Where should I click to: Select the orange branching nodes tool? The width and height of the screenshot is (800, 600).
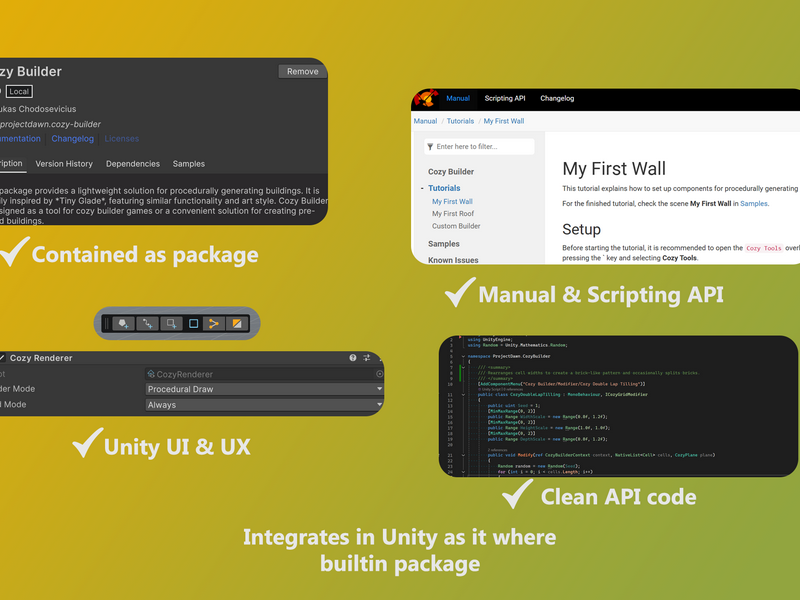(214, 323)
